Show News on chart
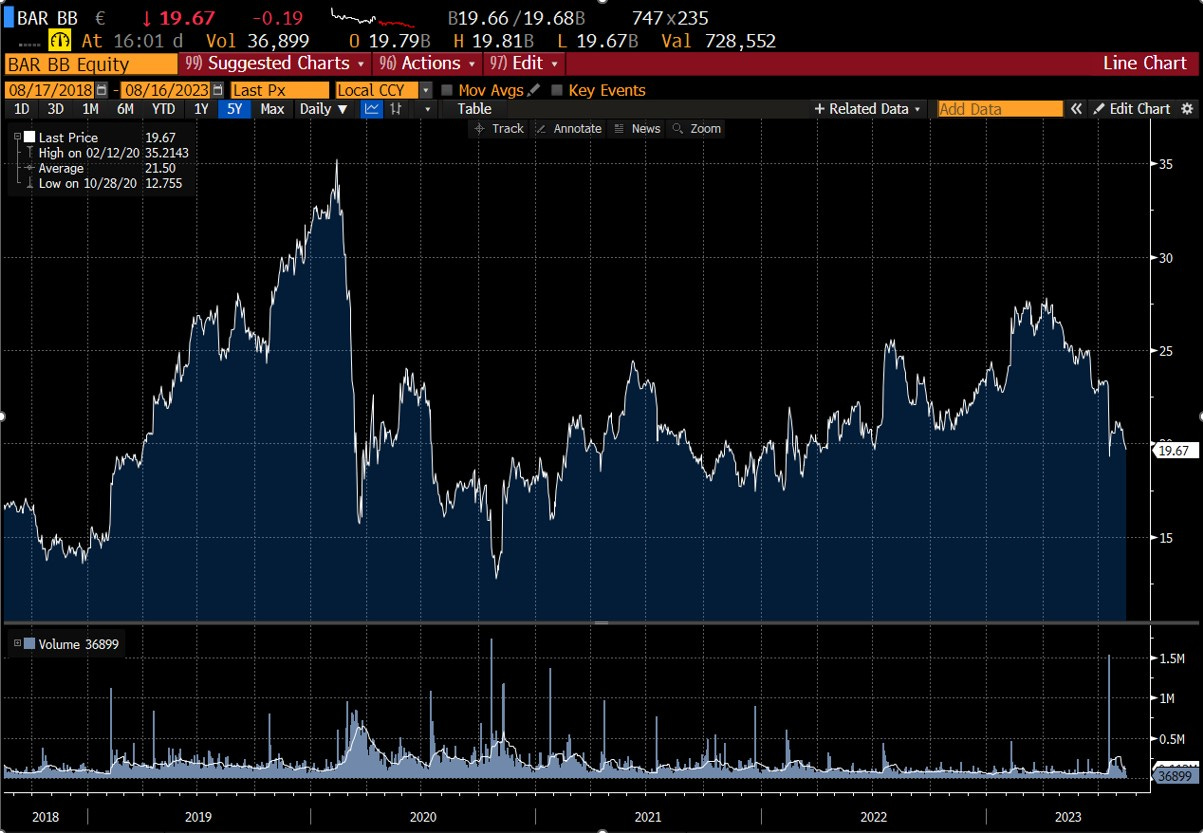 click(x=637, y=128)
